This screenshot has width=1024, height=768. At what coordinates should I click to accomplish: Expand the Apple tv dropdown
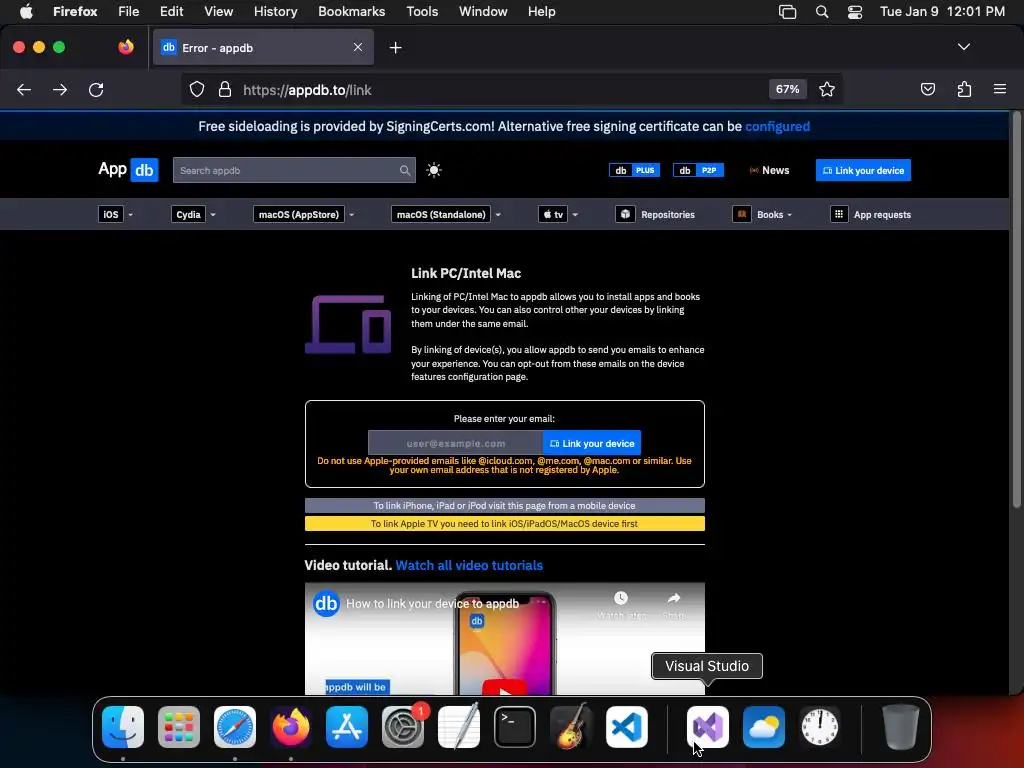pos(558,214)
